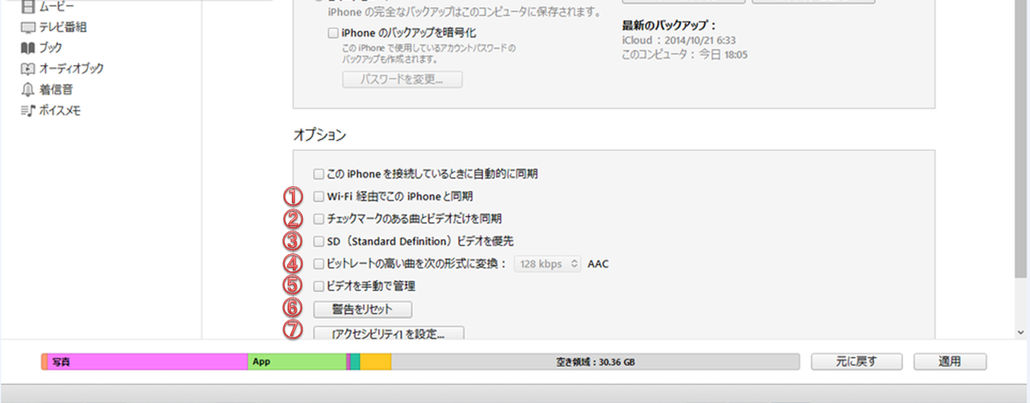1030x403 pixels.
Task: Toggle auto-sync when this iPhone is connected
Action: [x=319, y=174]
